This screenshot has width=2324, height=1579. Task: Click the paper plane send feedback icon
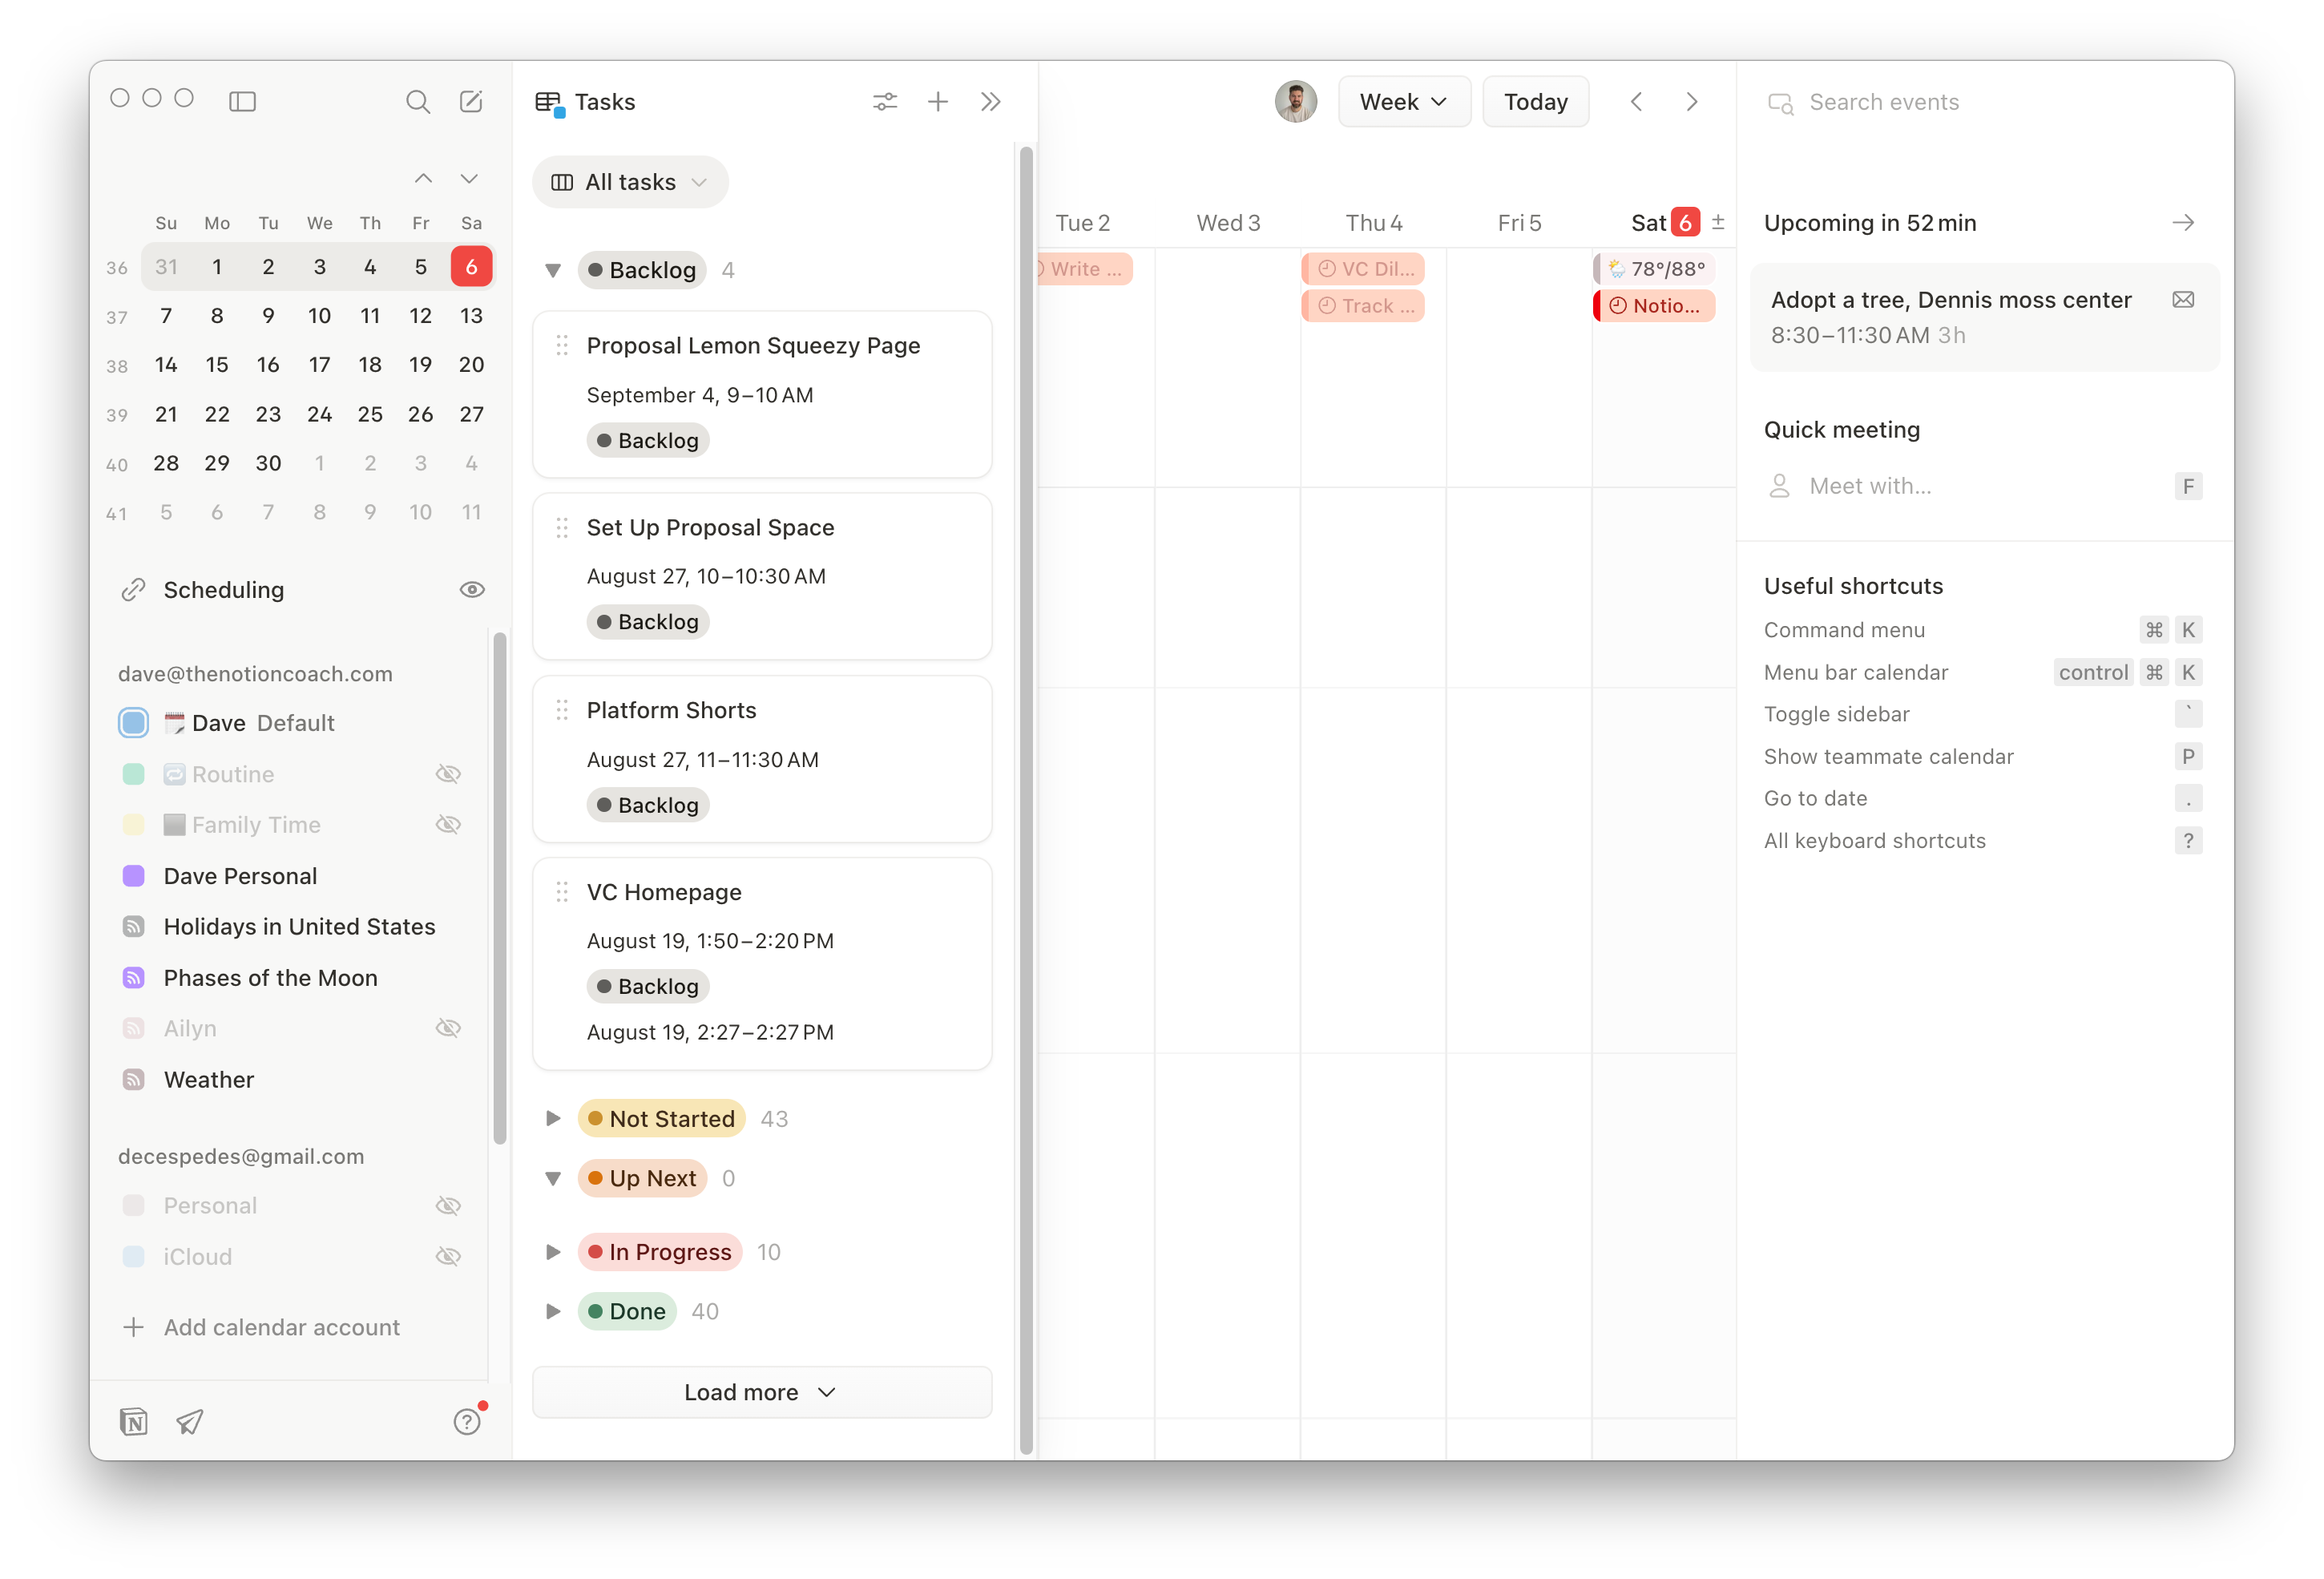(189, 1421)
